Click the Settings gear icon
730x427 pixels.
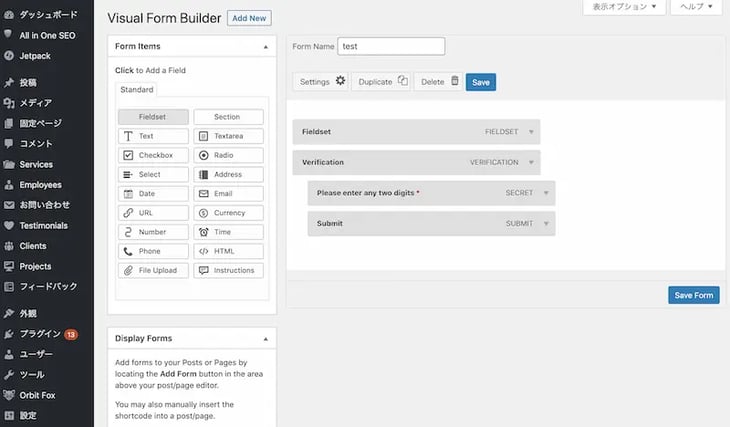coord(340,81)
